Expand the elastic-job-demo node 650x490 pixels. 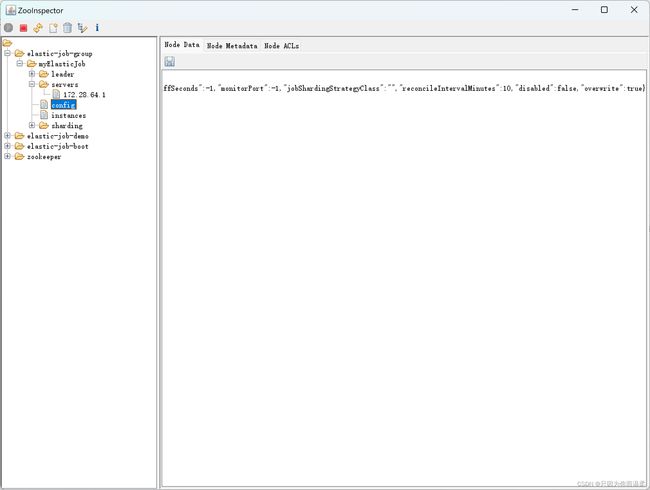[x=7, y=136]
